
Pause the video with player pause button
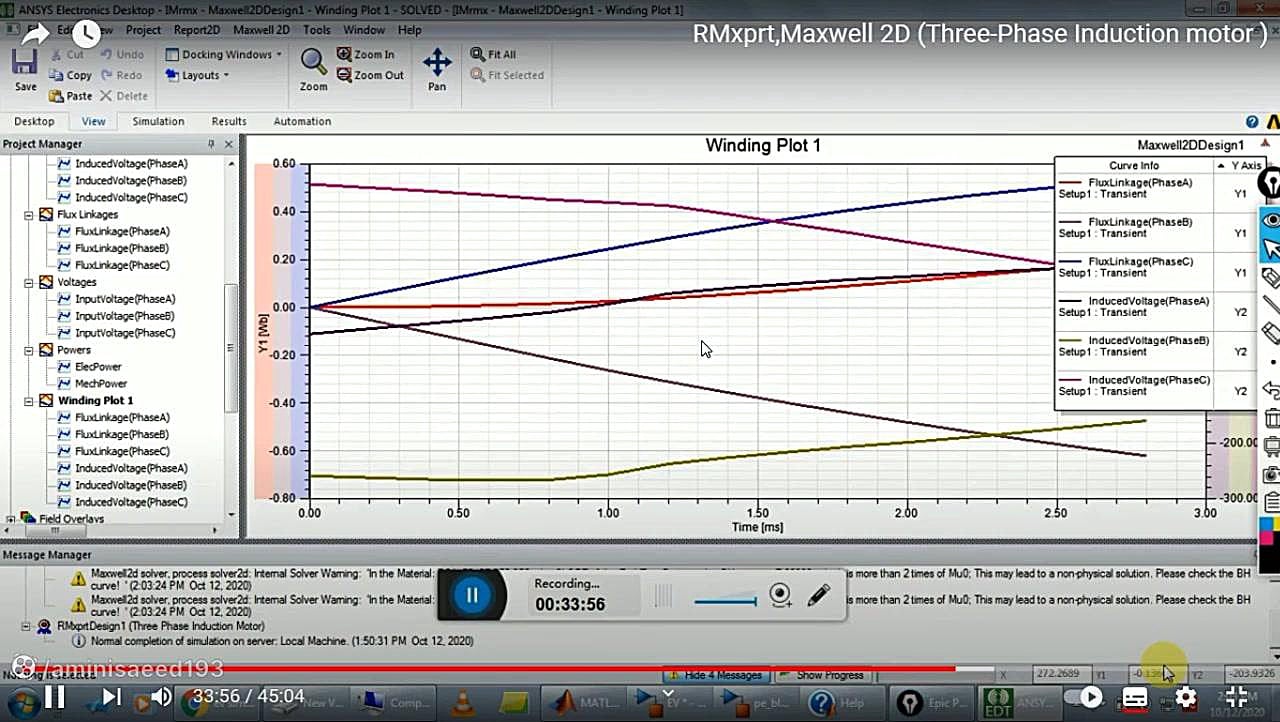click(54, 697)
